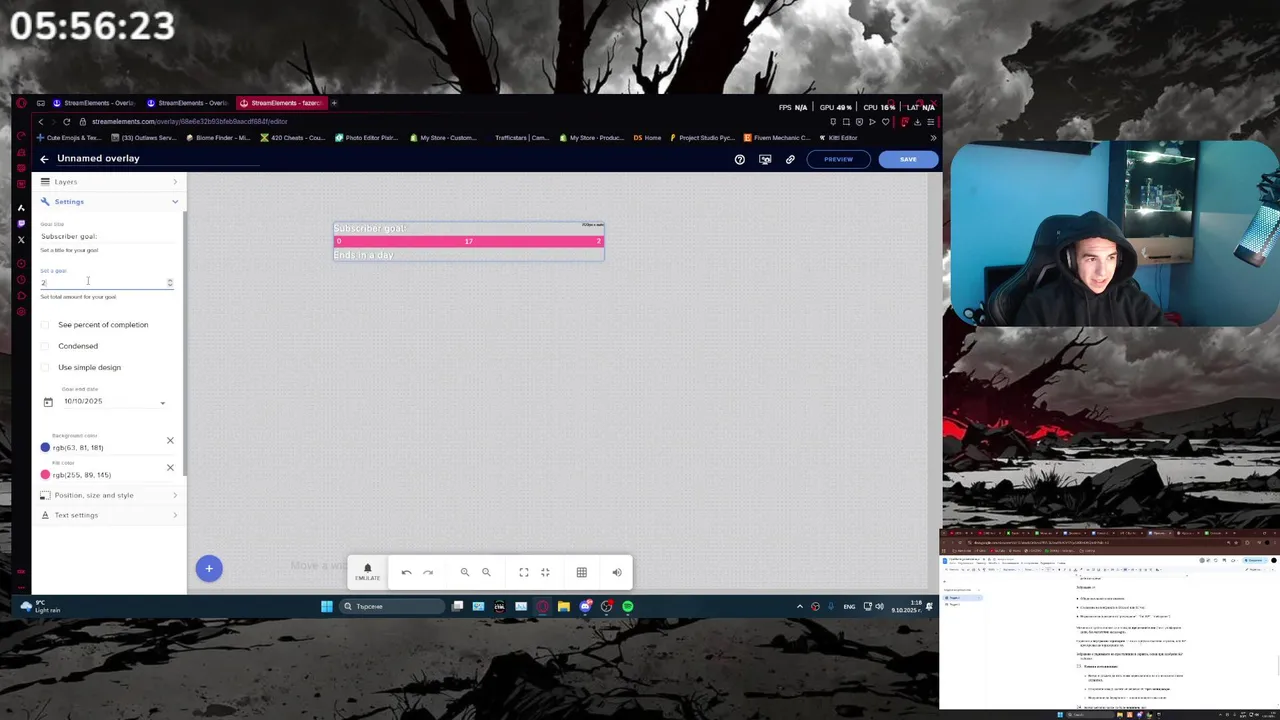Select the active StreamElements fazer tab
This screenshot has height=720, width=1280.
tap(282, 103)
